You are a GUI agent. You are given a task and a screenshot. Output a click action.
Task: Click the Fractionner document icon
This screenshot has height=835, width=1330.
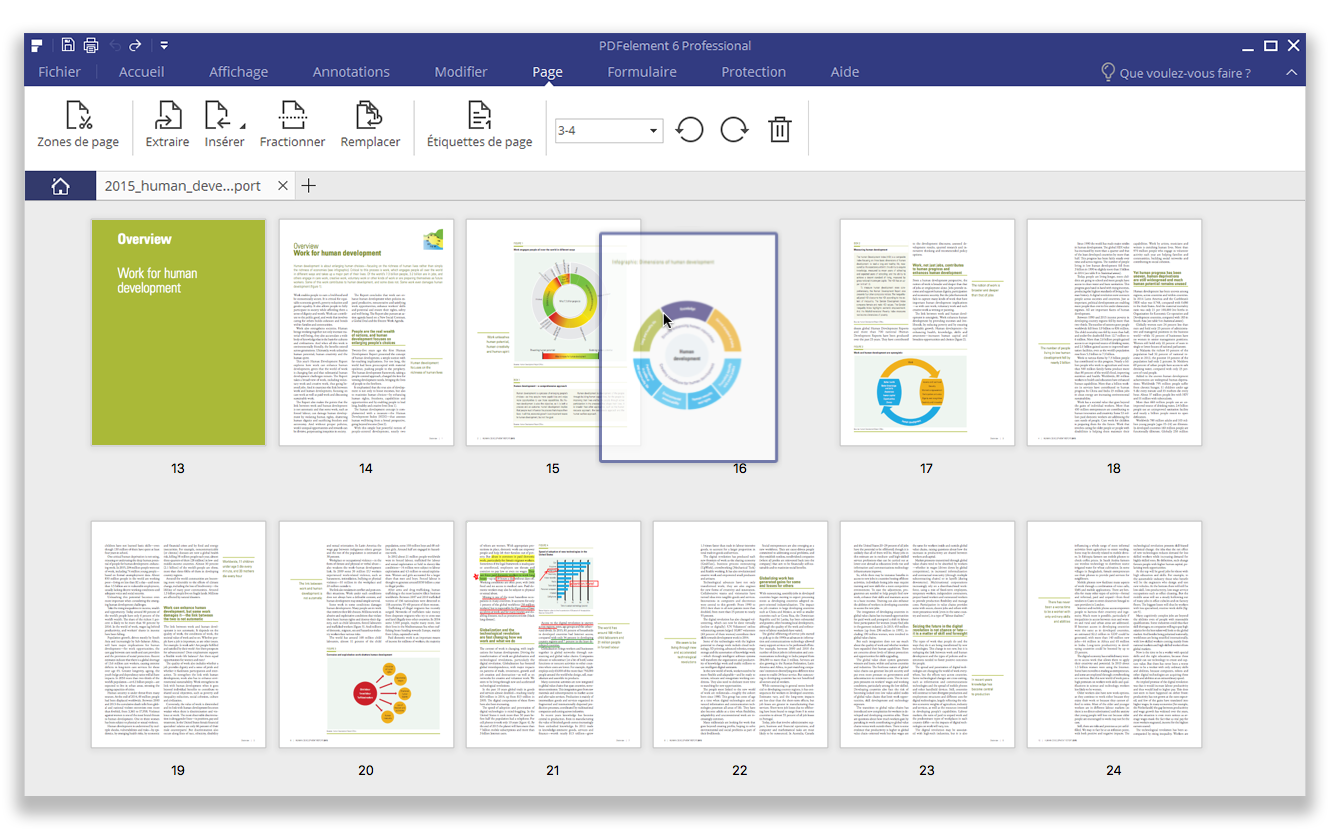pos(292,126)
